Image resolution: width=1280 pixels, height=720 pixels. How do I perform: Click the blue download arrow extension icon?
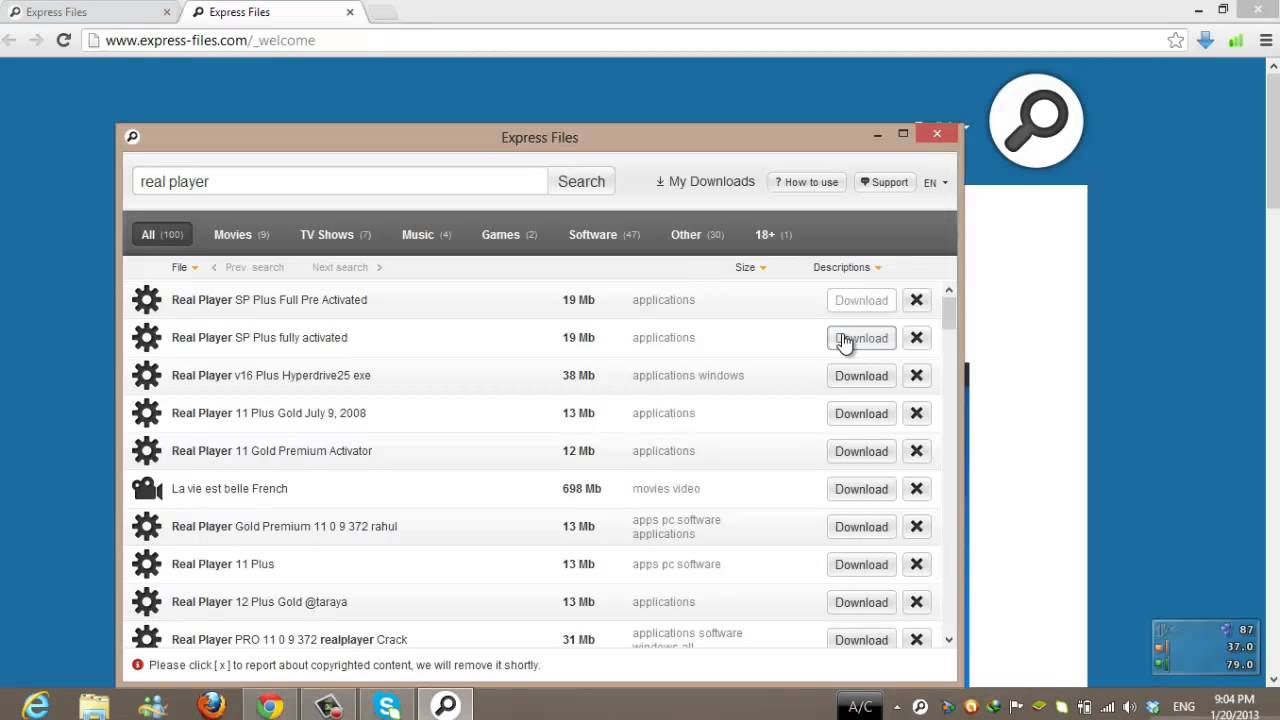1206,40
